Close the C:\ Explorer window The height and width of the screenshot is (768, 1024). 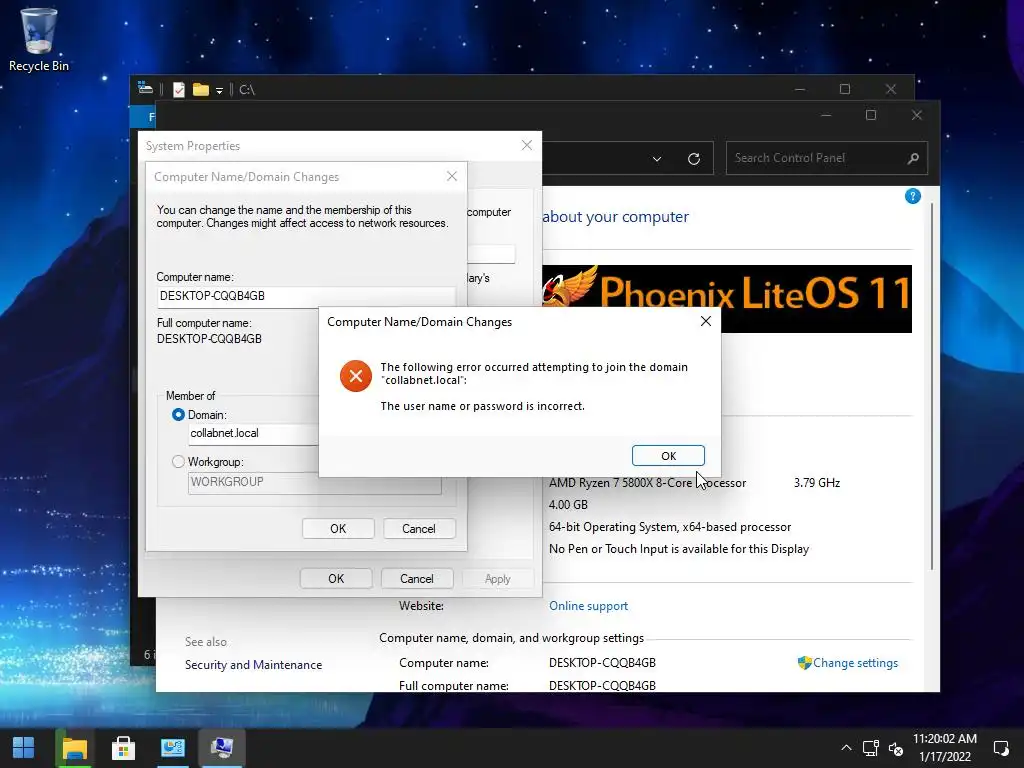coord(890,89)
